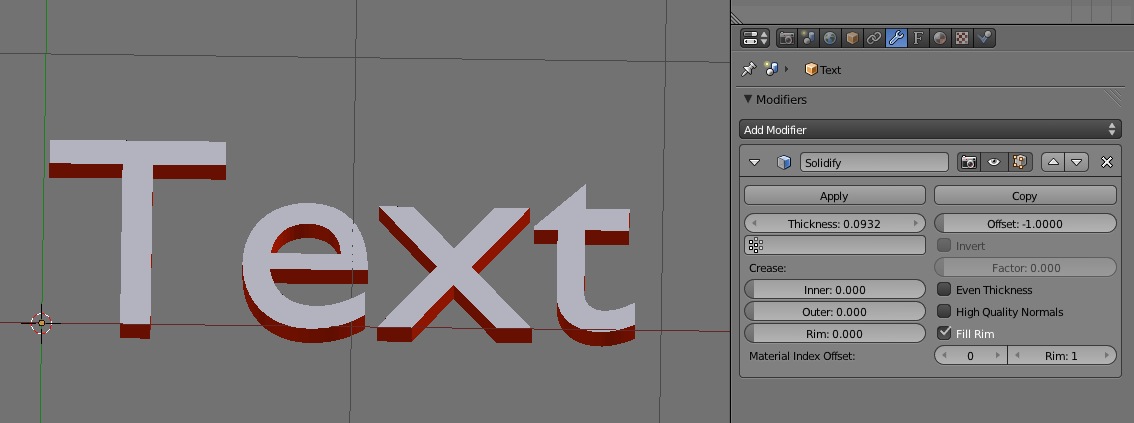Adjust the Outer crease slider
The width and height of the screenshot is (1134, 423).
tap(835, 312)
